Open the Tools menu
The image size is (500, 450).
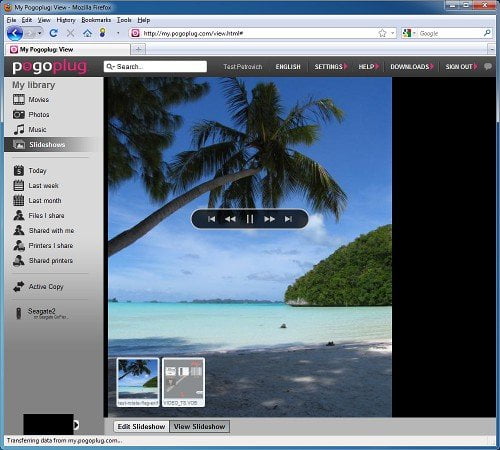click(124, 20)
